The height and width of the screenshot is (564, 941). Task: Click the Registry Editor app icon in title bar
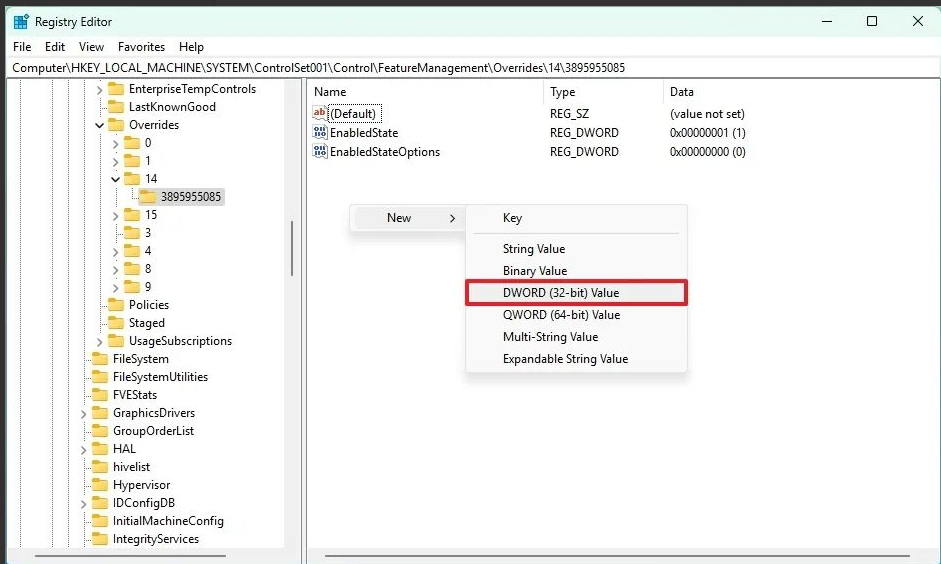pos(21,21)
